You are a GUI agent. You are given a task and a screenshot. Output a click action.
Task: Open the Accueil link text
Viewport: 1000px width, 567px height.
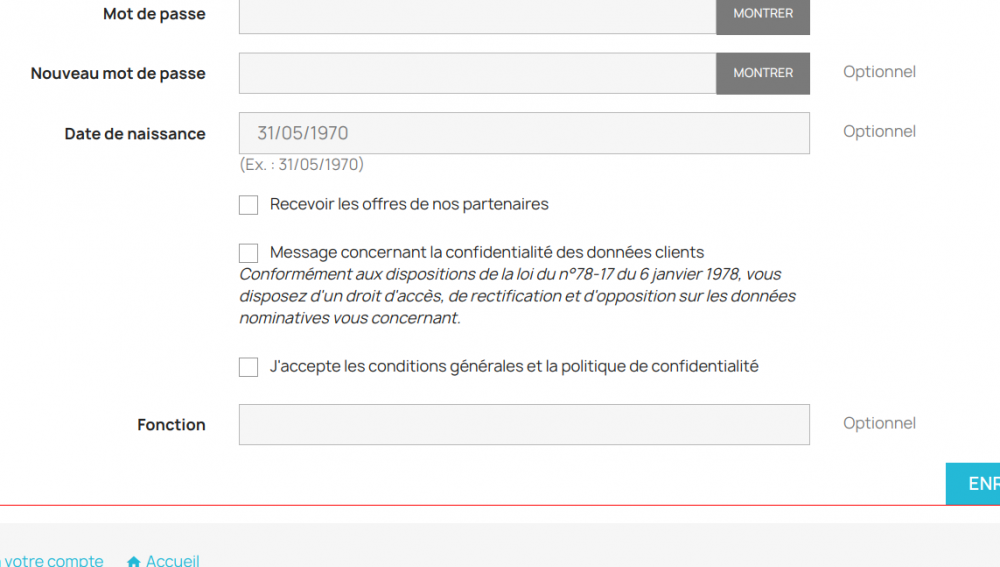173,561
